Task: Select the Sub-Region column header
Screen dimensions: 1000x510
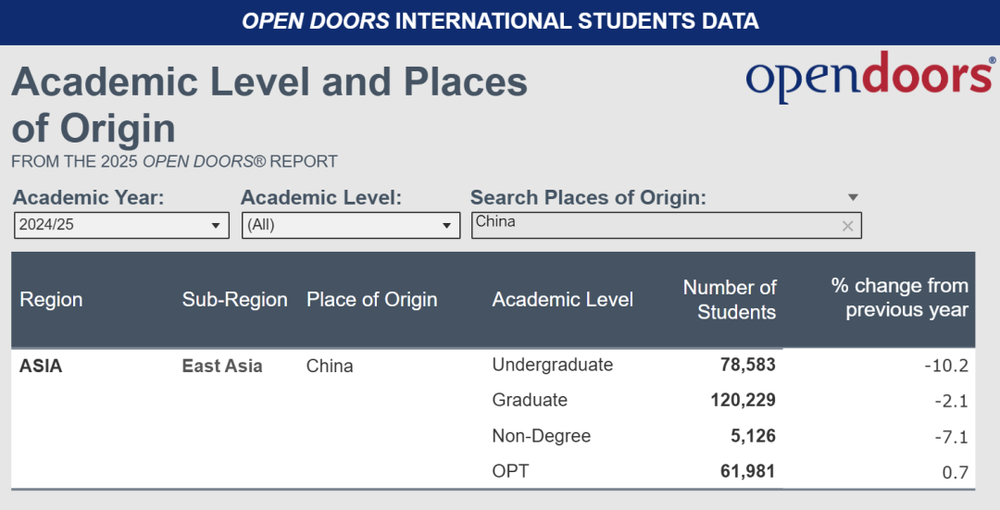Action: click(235, 300)
